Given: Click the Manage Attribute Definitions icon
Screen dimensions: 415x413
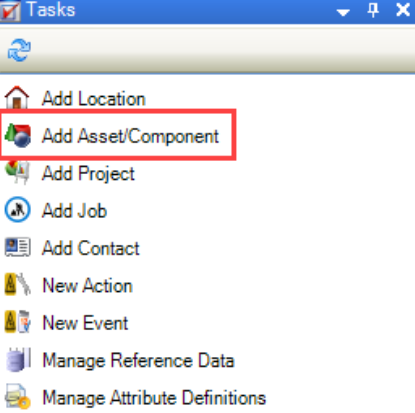Looking at the screenshot, I should (x=18, y=397).
